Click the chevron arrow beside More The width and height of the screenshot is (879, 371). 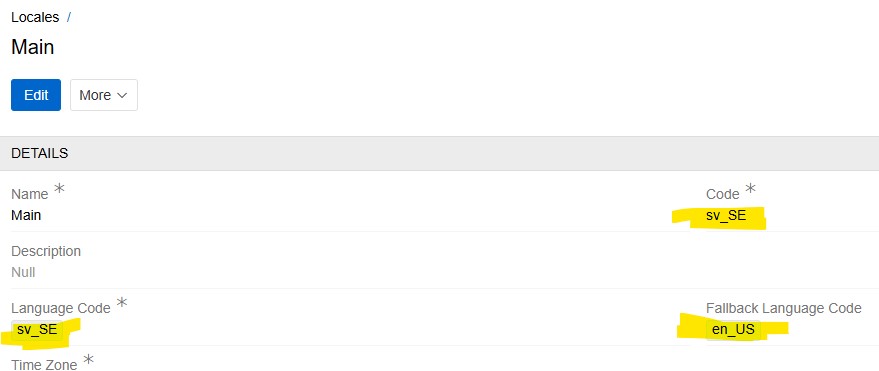coord(122,96)
